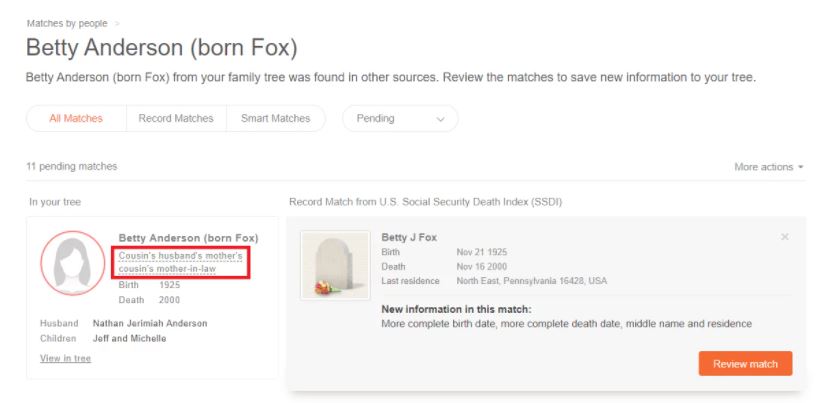821x403 pixels.
Task: Click the orange Review match button
Action: [x=745, y=364]
